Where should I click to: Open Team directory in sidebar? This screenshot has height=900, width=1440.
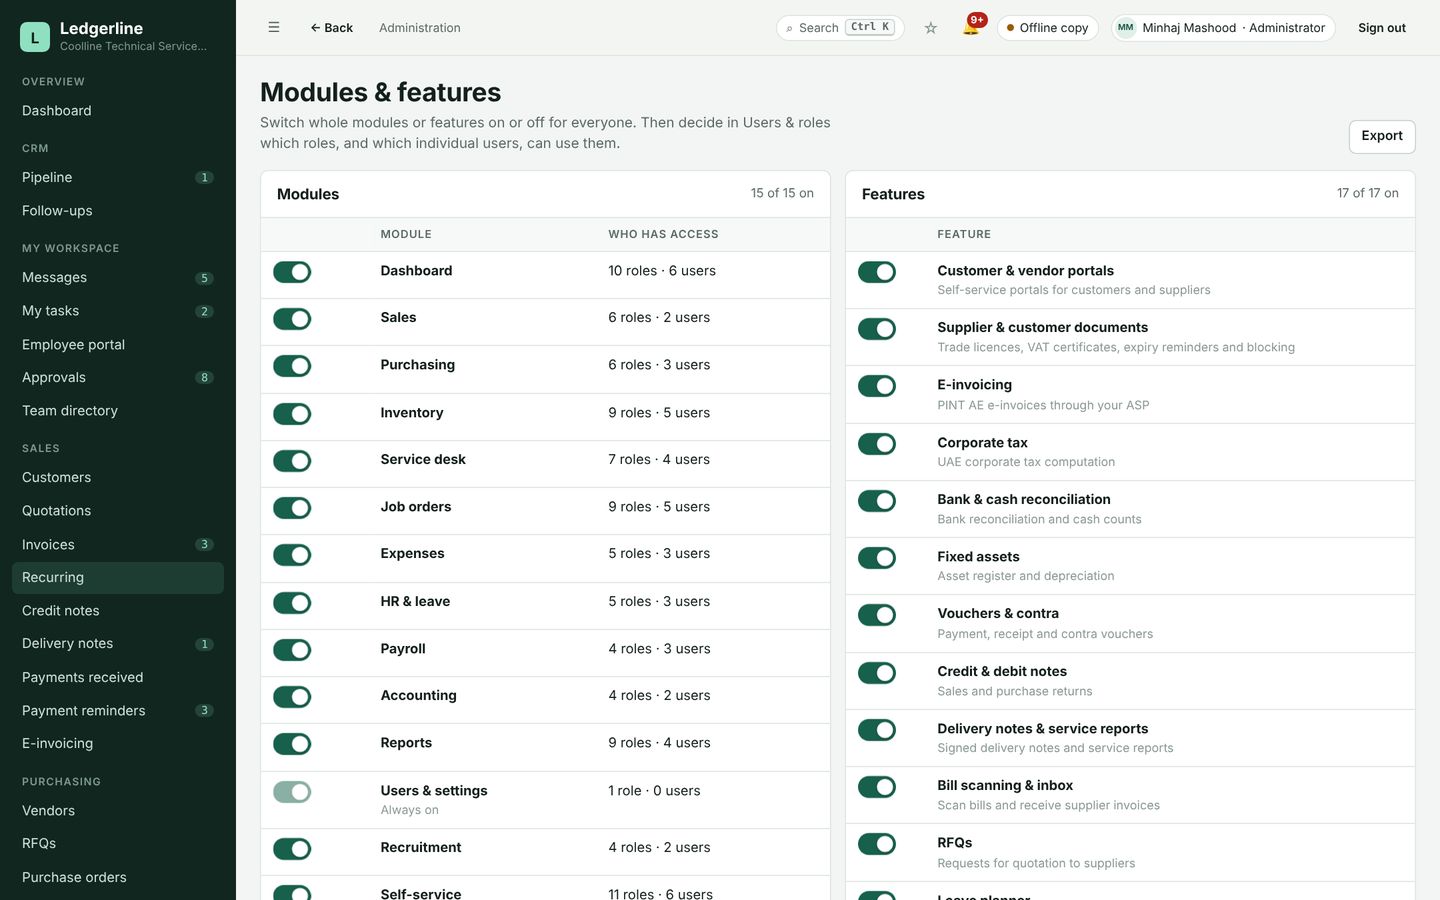(x=118, y=410)
